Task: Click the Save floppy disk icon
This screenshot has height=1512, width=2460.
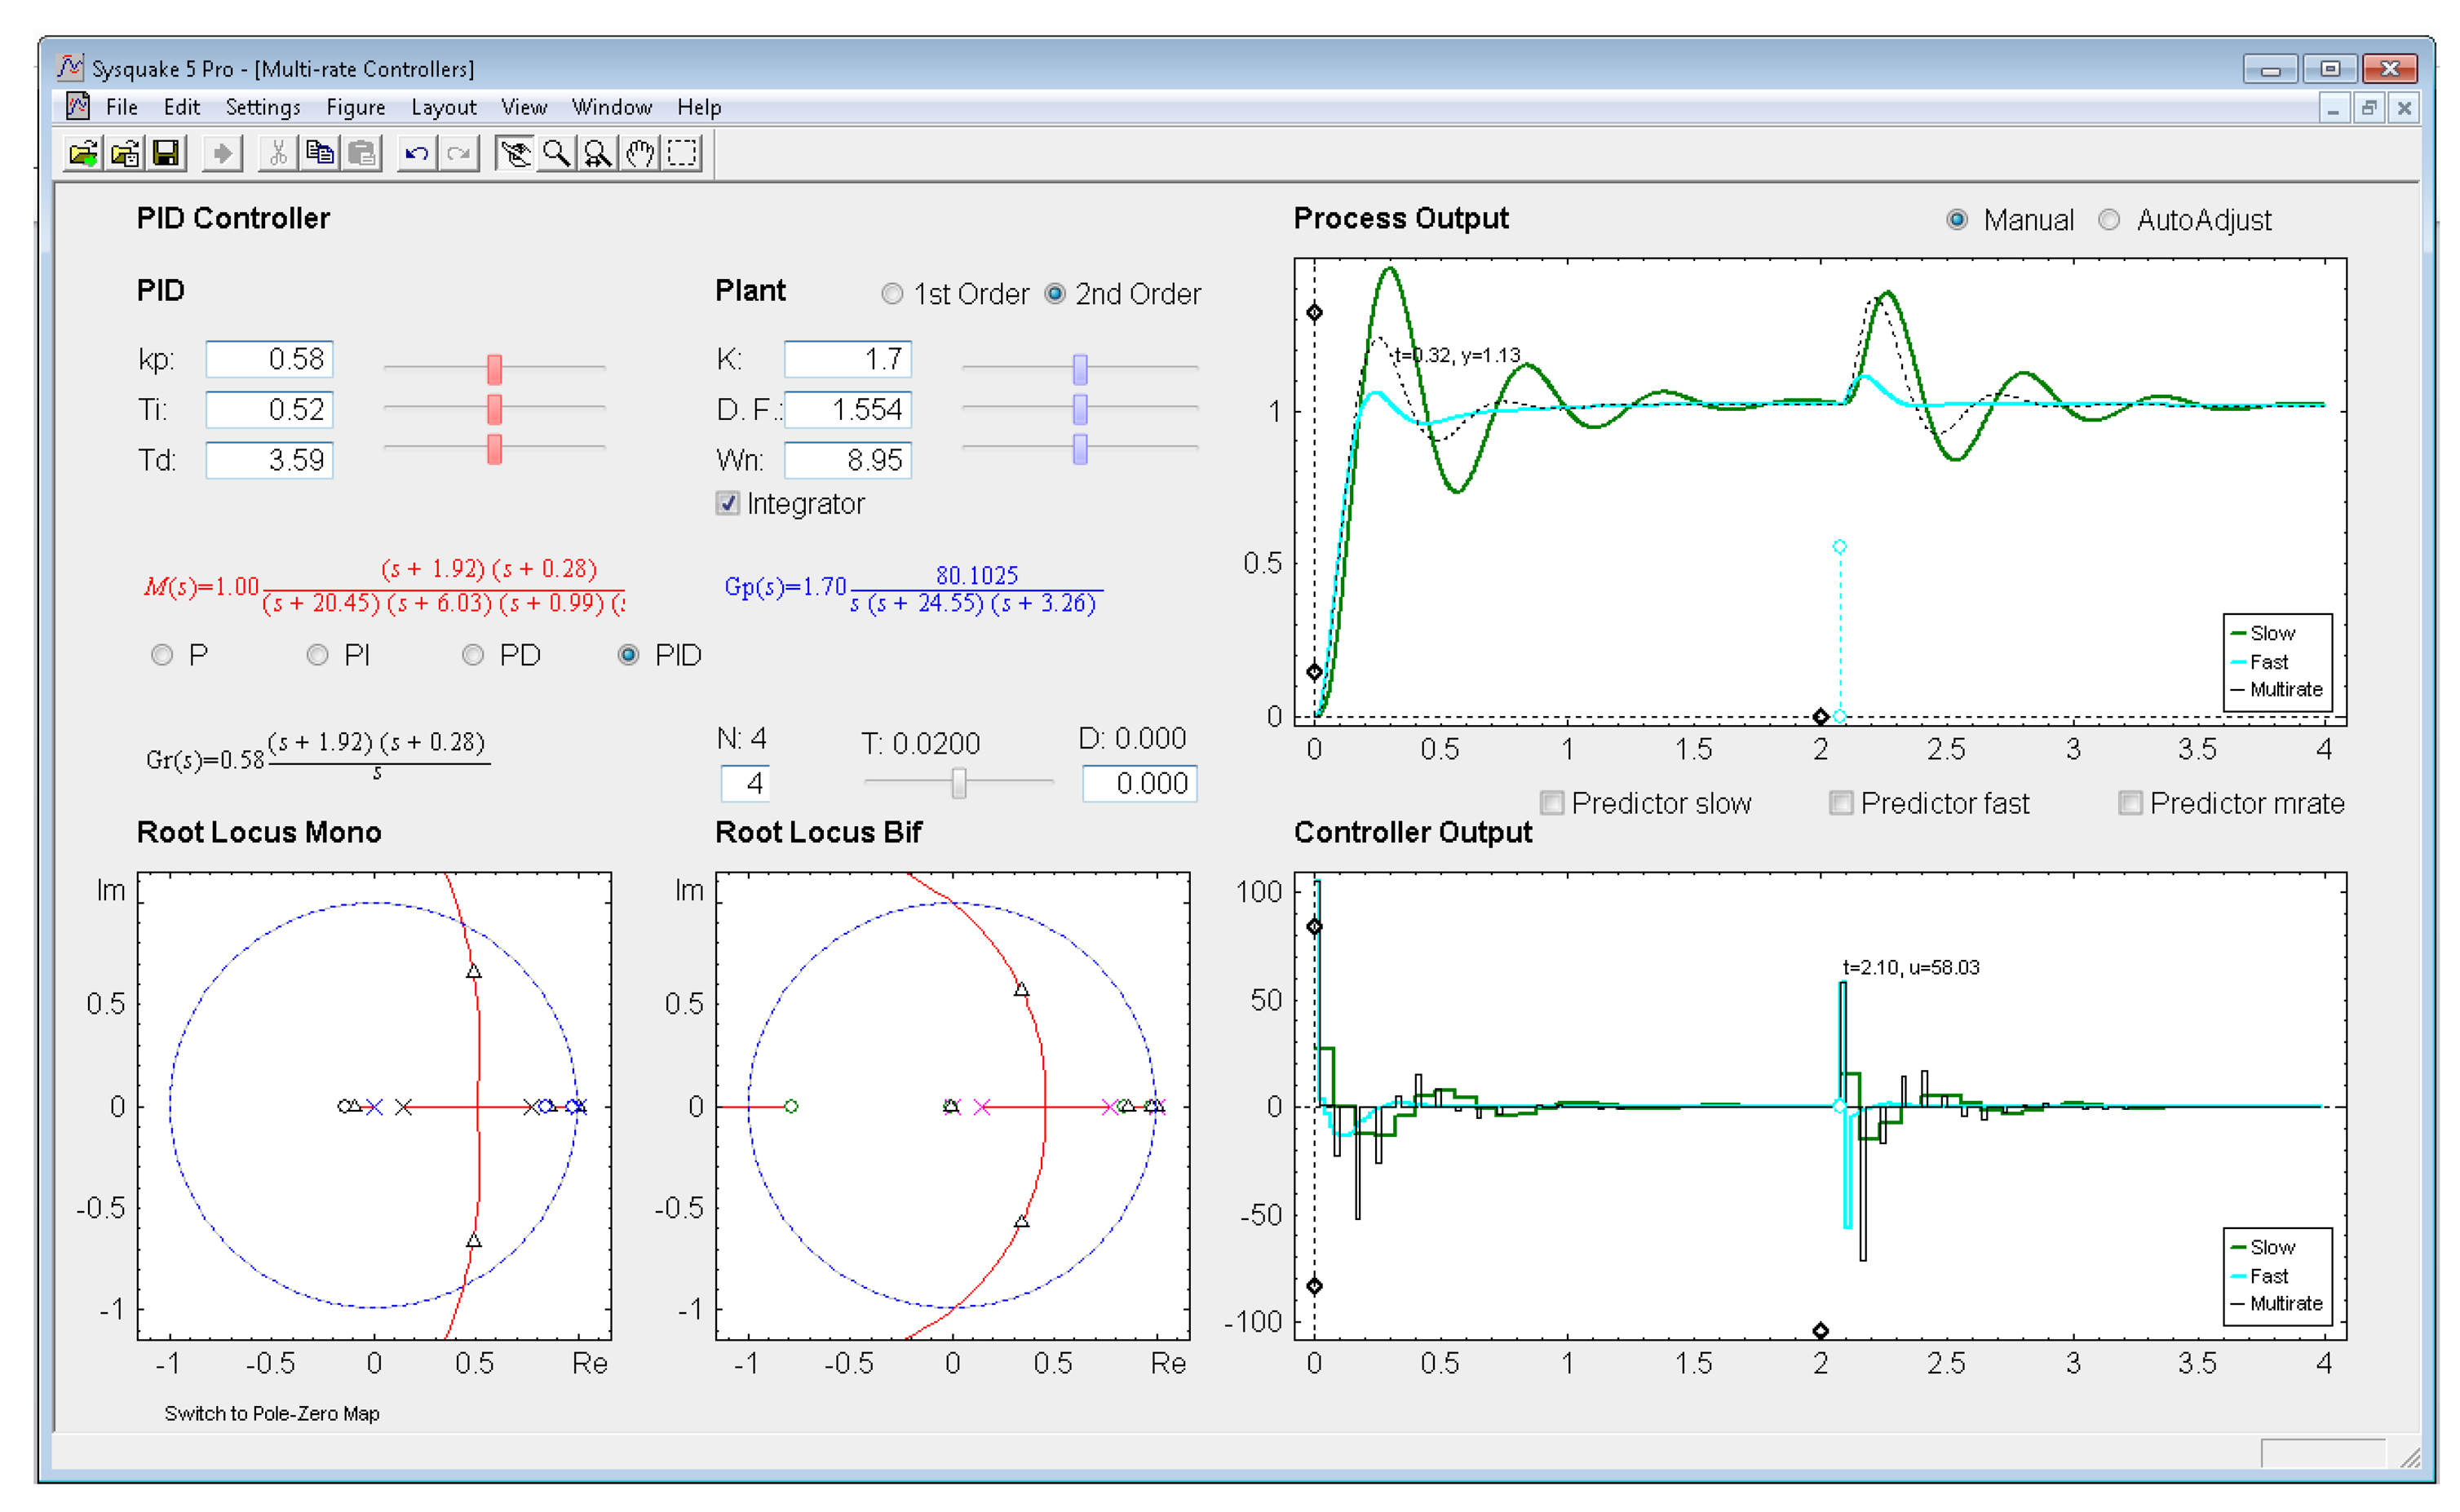Action: (166, 153)
